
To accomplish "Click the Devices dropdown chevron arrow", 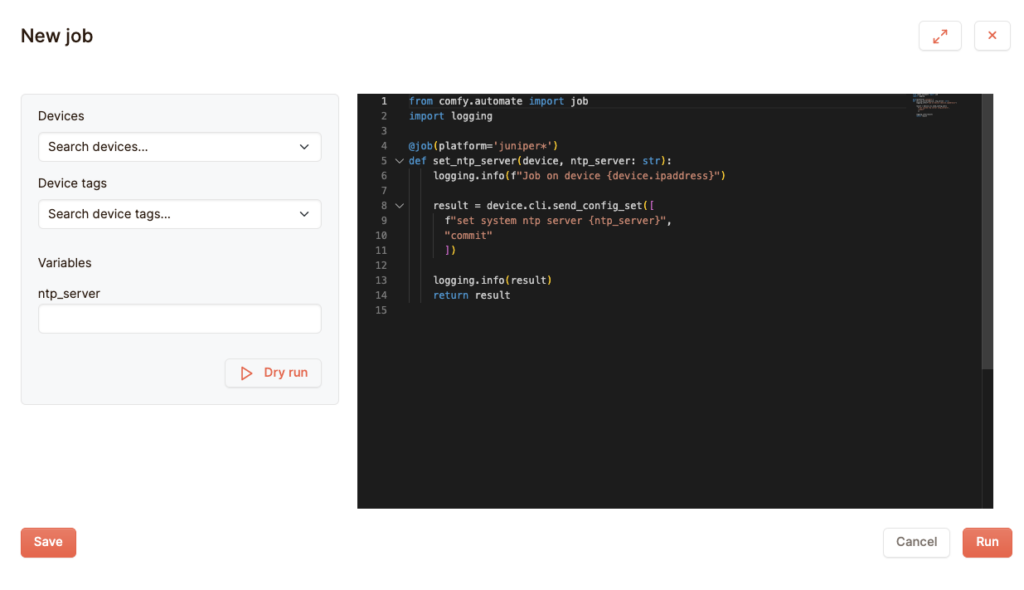I will coord(304,147).
